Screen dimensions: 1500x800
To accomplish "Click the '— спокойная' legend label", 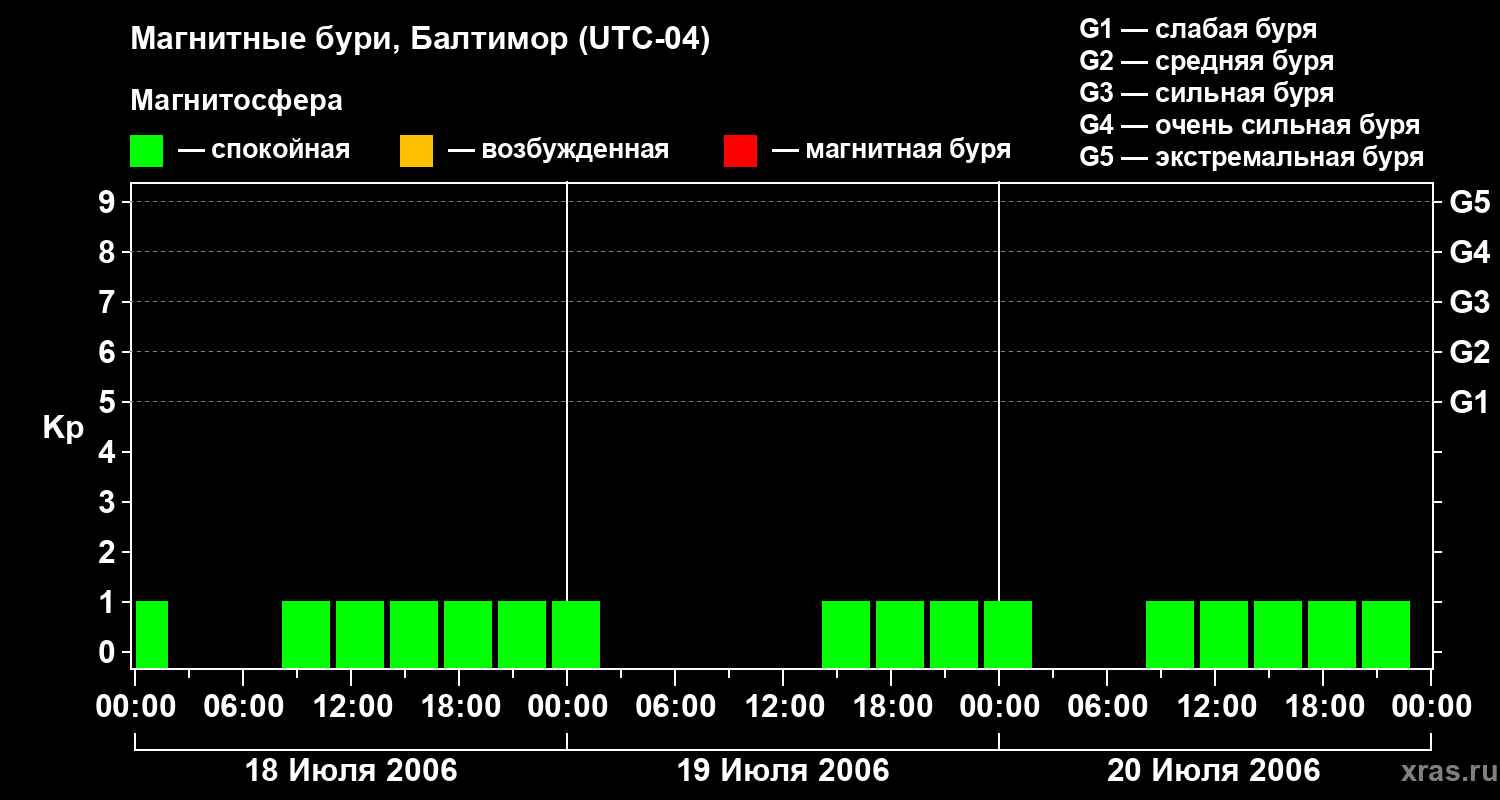I will click(264, 150).
